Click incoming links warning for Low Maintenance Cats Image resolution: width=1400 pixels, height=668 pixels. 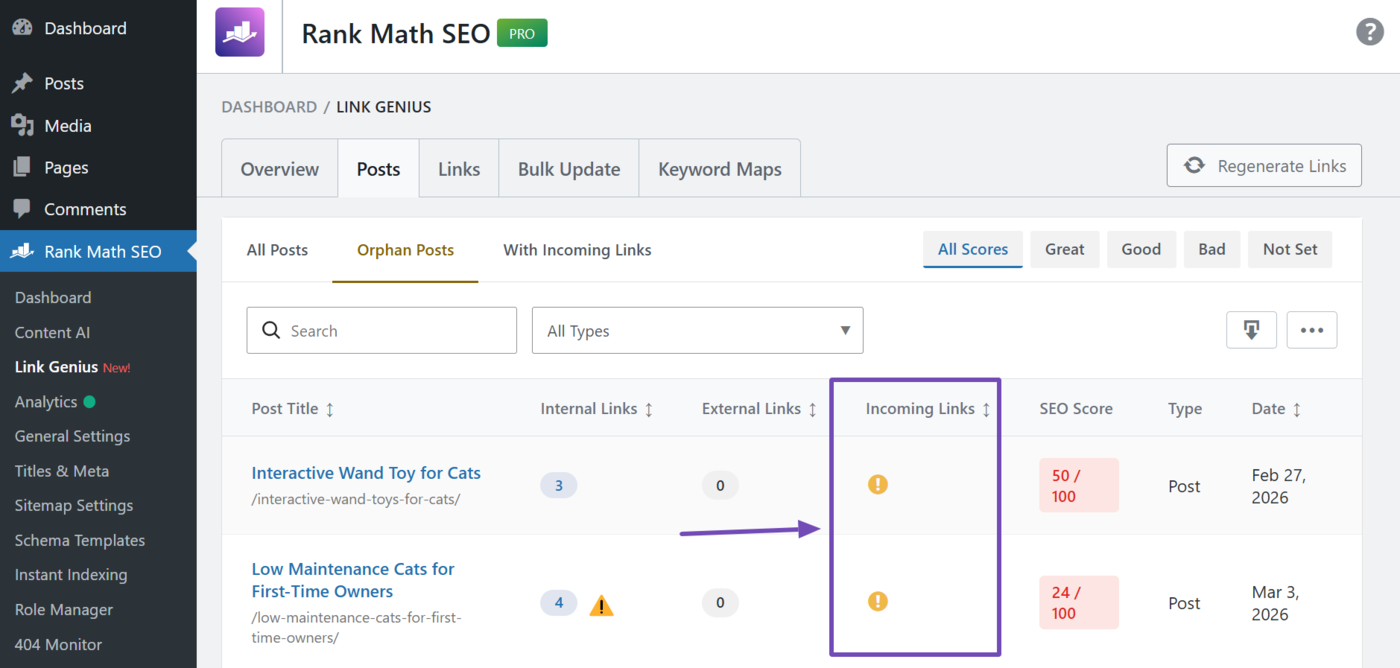click(x=877, y=601)
